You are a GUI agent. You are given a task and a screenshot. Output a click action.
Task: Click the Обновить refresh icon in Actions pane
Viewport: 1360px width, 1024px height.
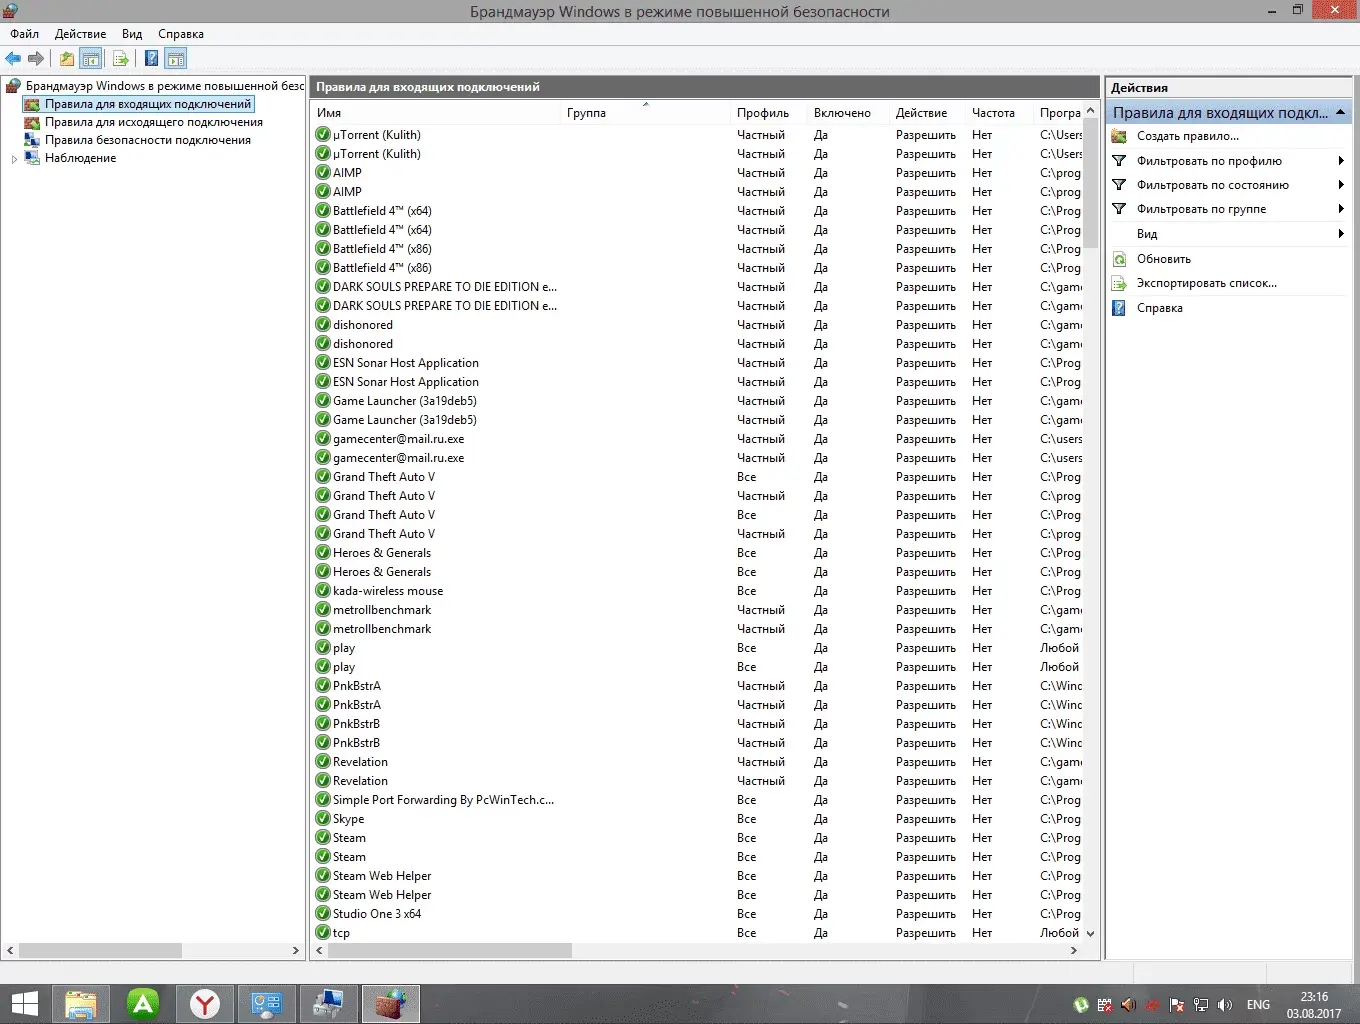pos(1120,259)
